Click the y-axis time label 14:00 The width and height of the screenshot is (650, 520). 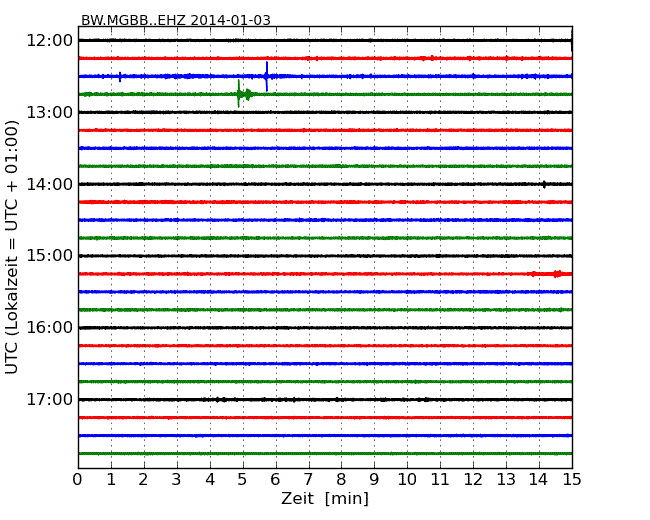point(50,184)
